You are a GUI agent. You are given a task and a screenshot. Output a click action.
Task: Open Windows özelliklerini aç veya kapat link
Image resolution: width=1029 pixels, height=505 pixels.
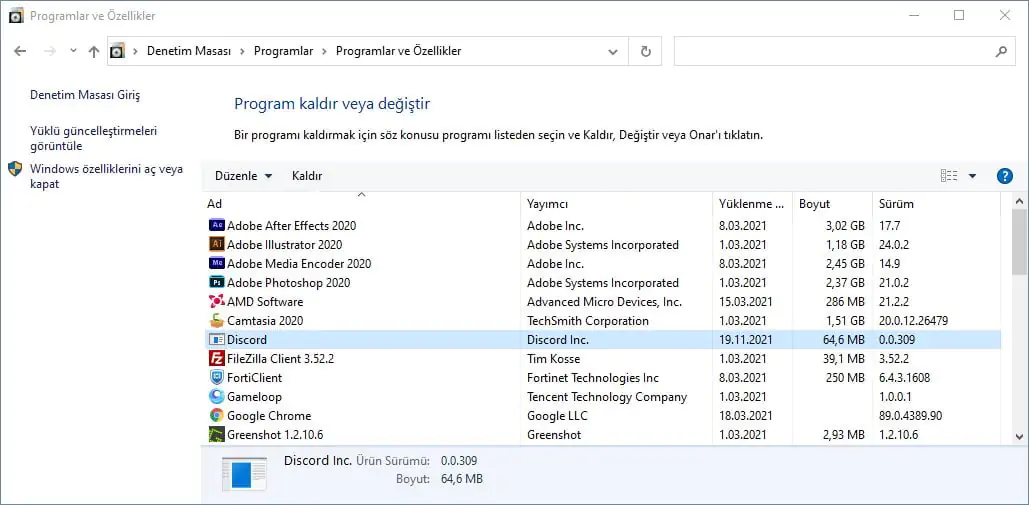pos(106,176)
